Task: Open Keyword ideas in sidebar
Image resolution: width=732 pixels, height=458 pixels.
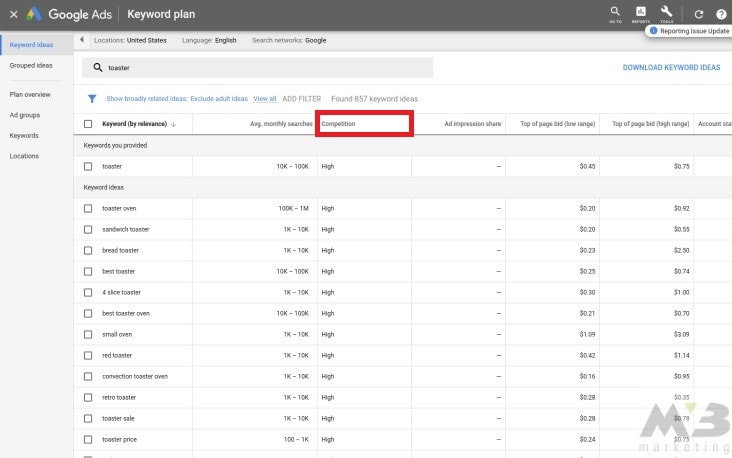Action: tap(31, 45)
